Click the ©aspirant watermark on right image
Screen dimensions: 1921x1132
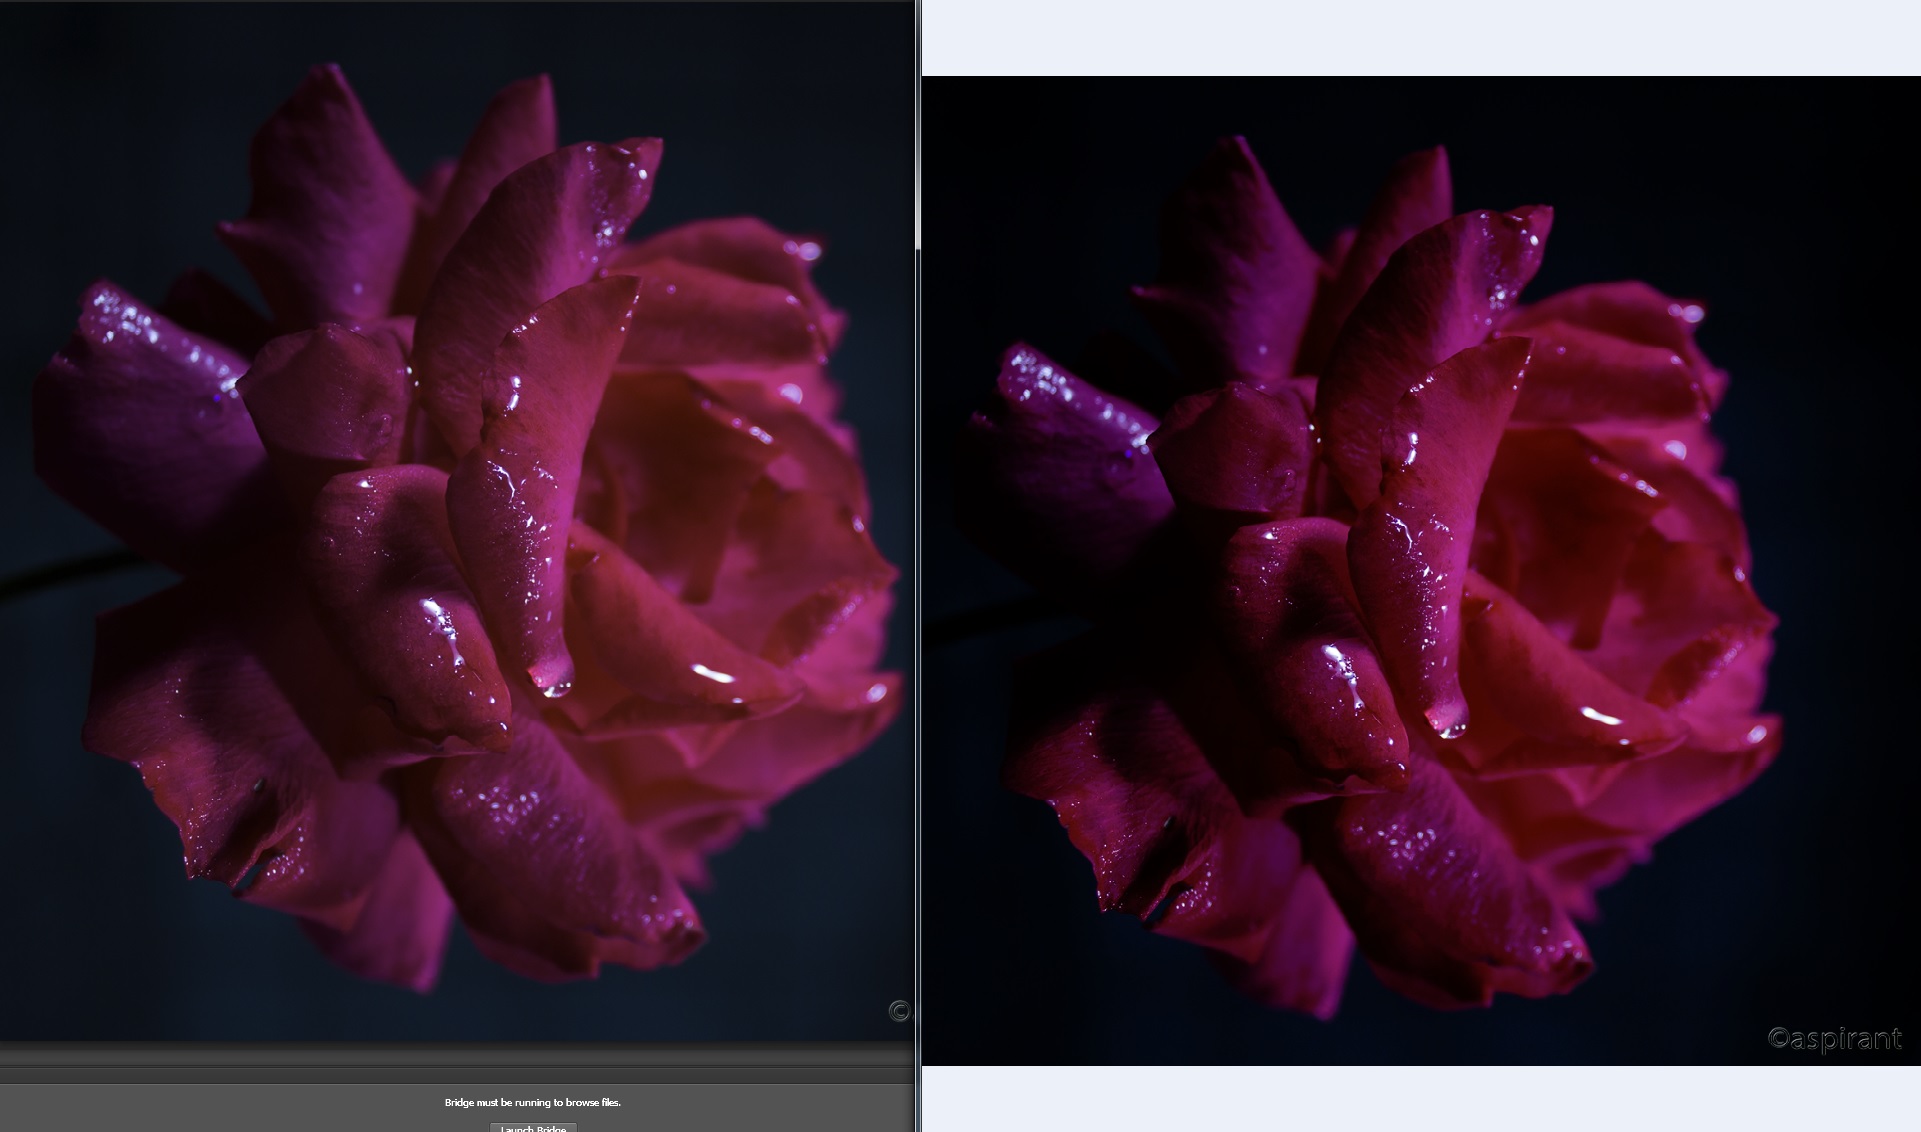click(1834, 1038)
